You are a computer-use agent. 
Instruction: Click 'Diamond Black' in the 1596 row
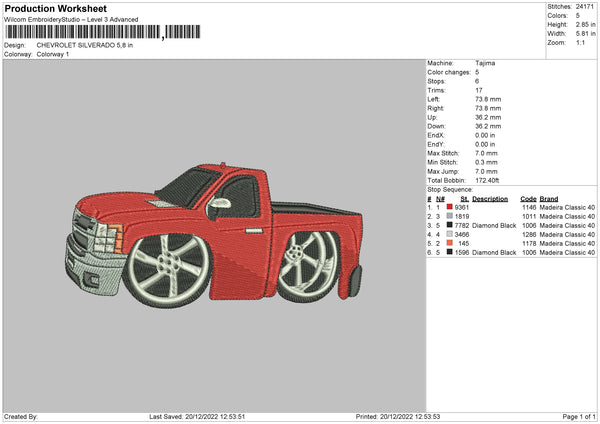(494, 253)
